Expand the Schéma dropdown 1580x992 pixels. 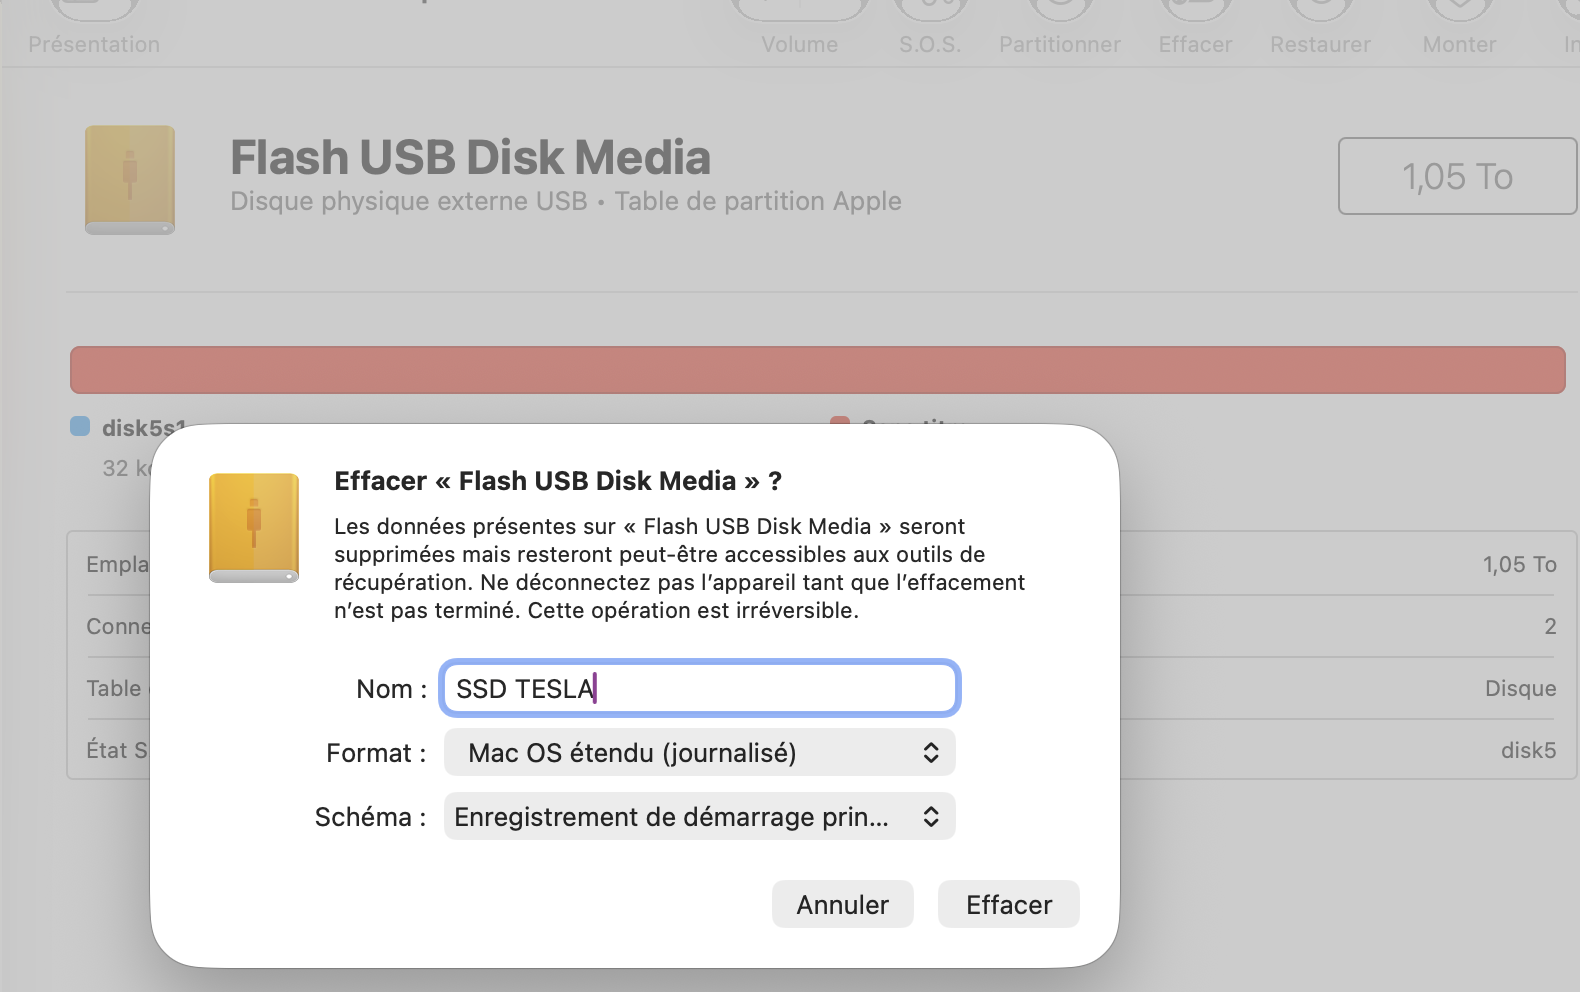pos(699,816)
